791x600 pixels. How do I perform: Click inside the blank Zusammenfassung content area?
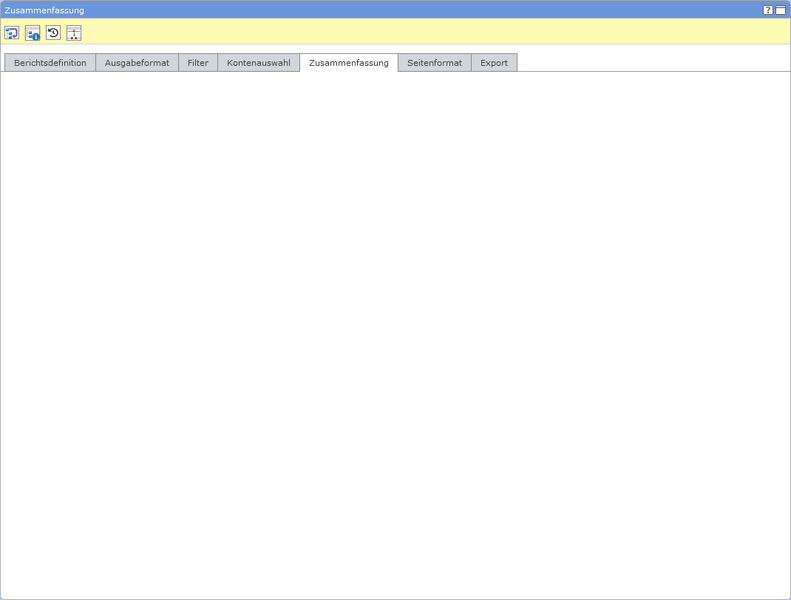pyautogui.click(x=395, y=330)
